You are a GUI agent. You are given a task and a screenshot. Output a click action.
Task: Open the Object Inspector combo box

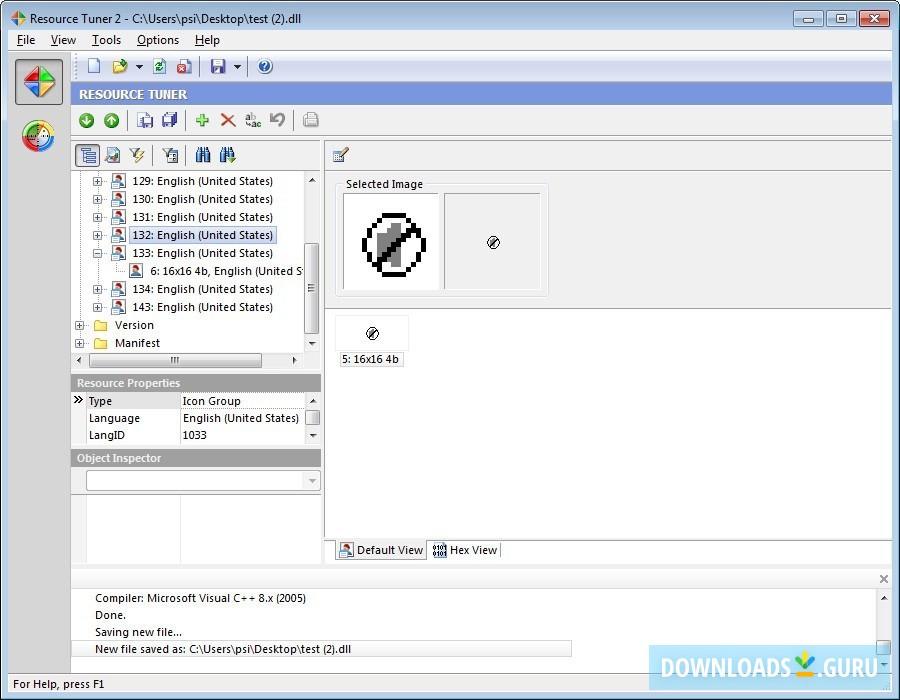pos(203,481)
